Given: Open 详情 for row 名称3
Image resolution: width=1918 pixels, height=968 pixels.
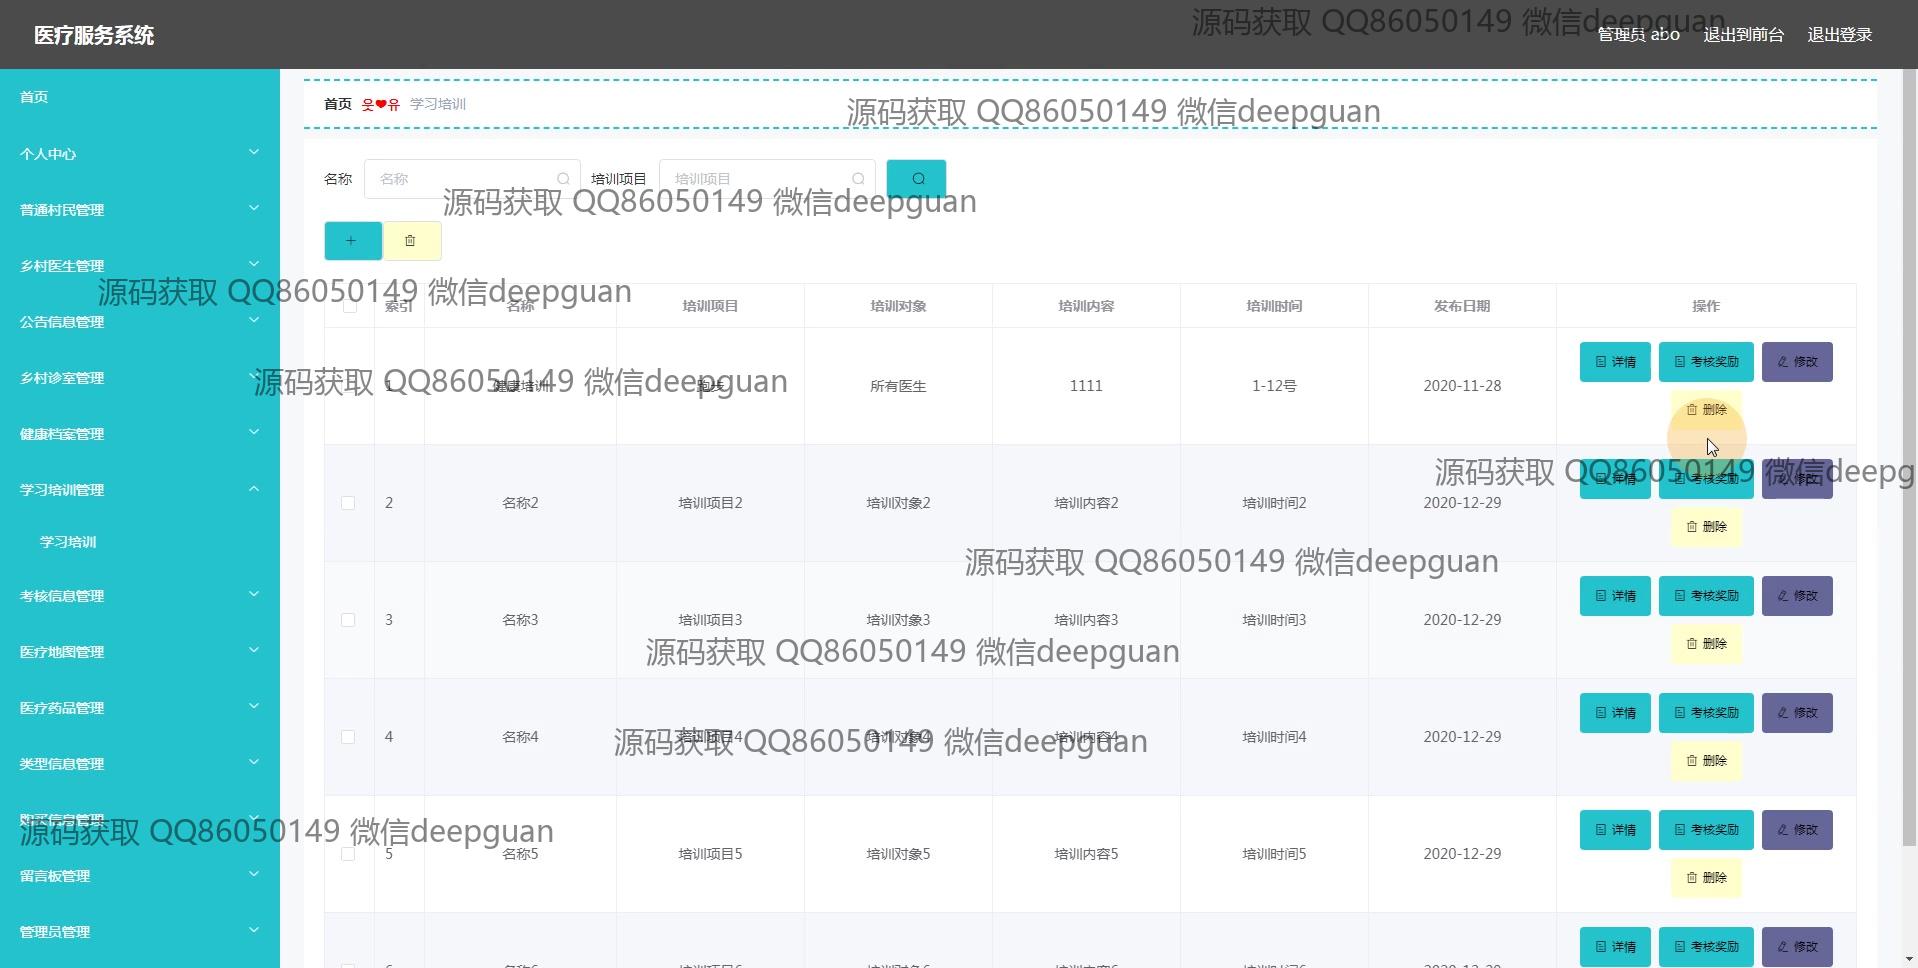Looking at the screenshot, I should (x=1615, y=596).
